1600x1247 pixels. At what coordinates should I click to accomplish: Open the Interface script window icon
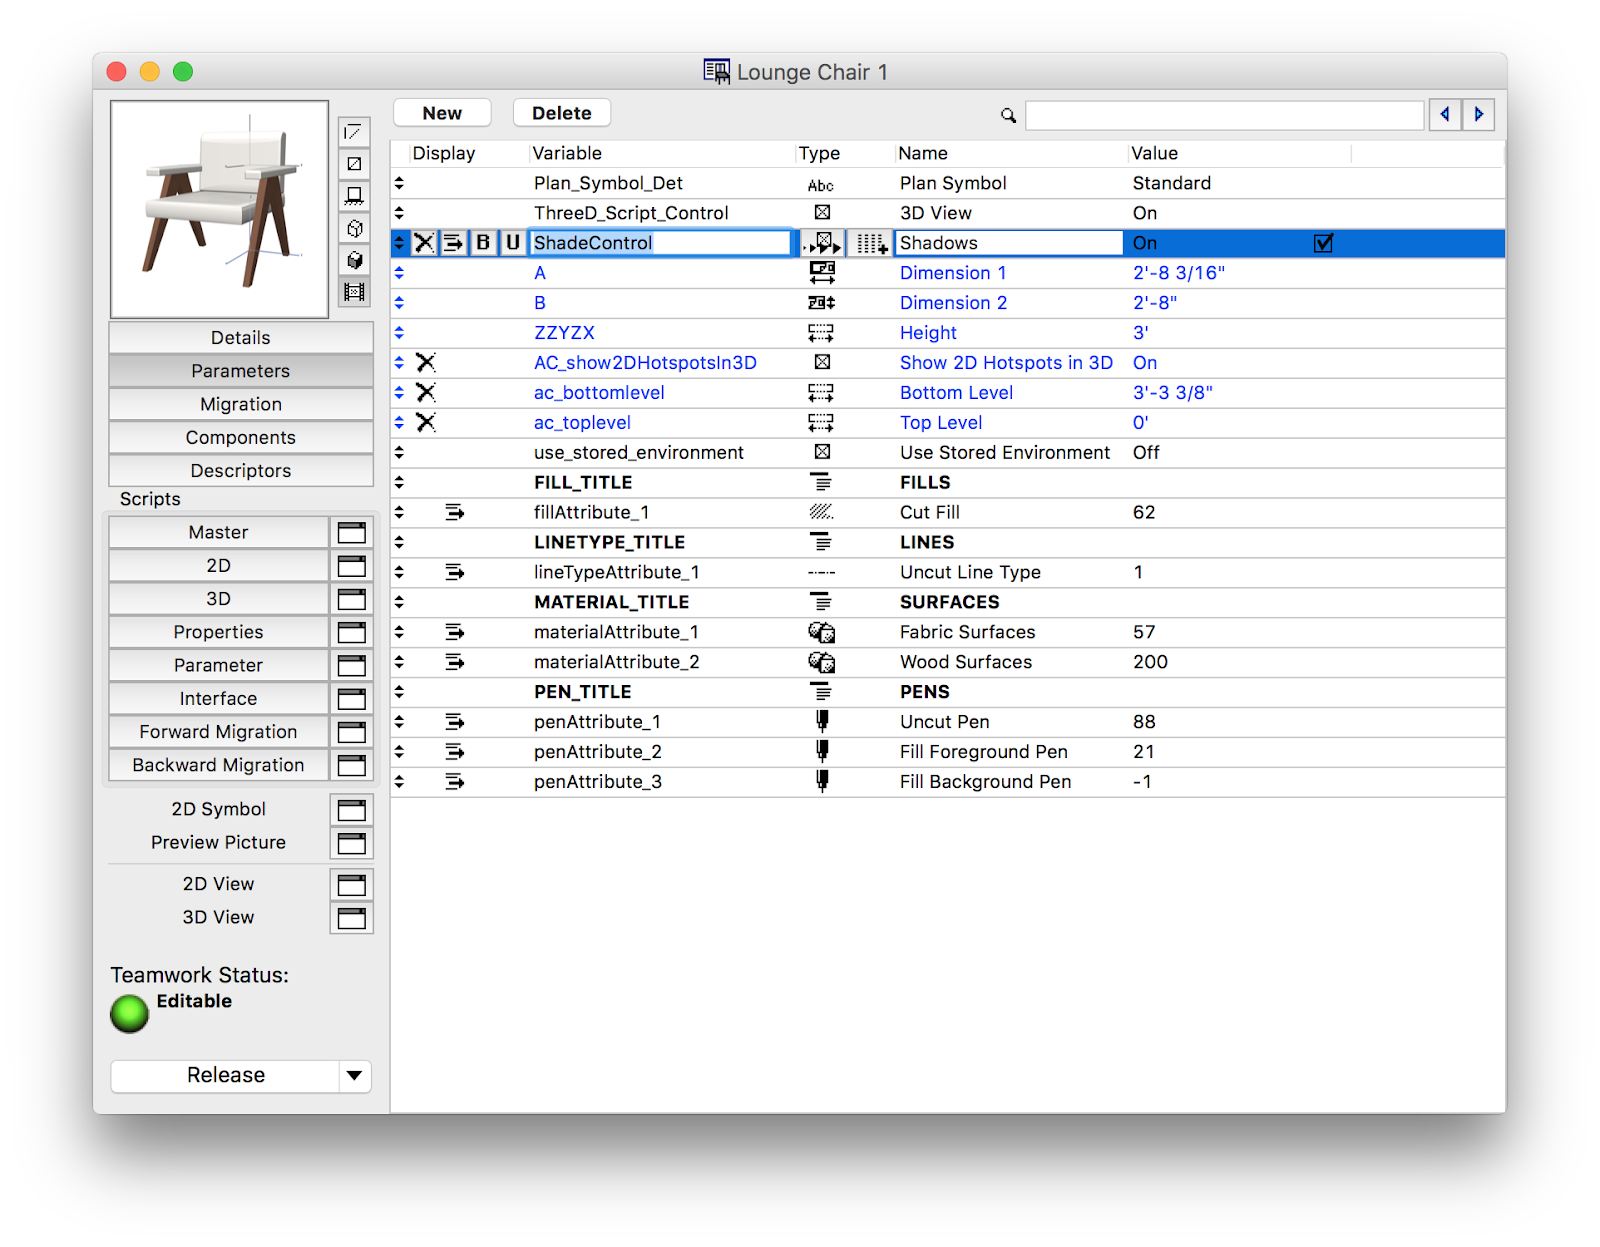(351, 699)
